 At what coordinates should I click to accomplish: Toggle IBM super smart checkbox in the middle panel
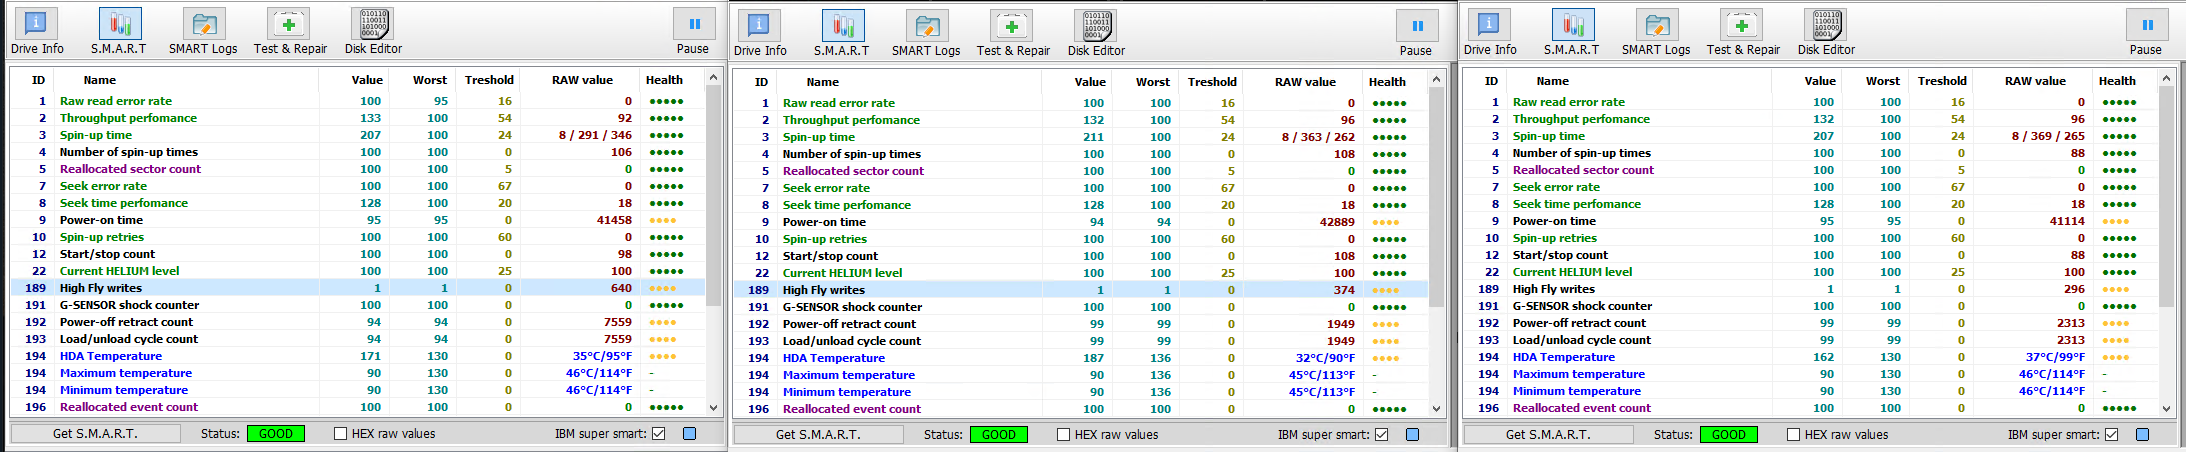click(1381, 435)
